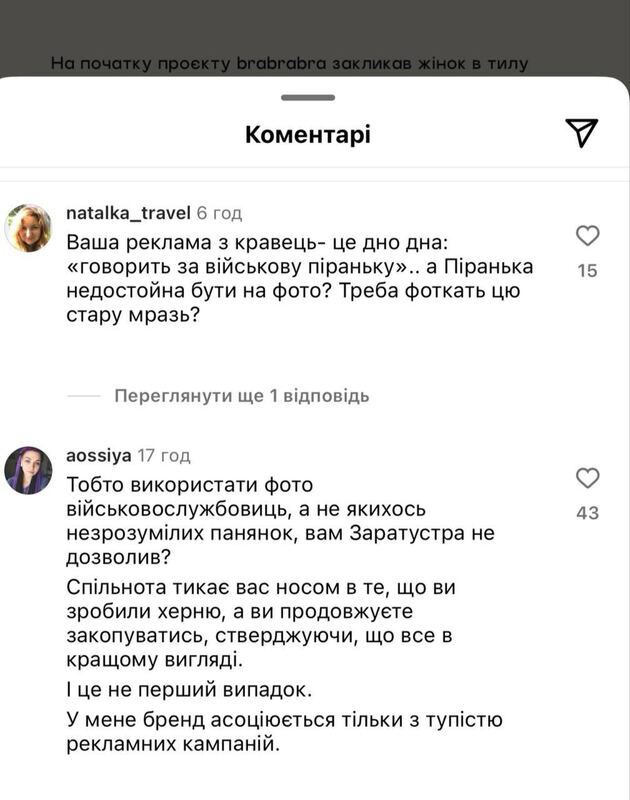Like aossiya's comment with the heart

588,478
